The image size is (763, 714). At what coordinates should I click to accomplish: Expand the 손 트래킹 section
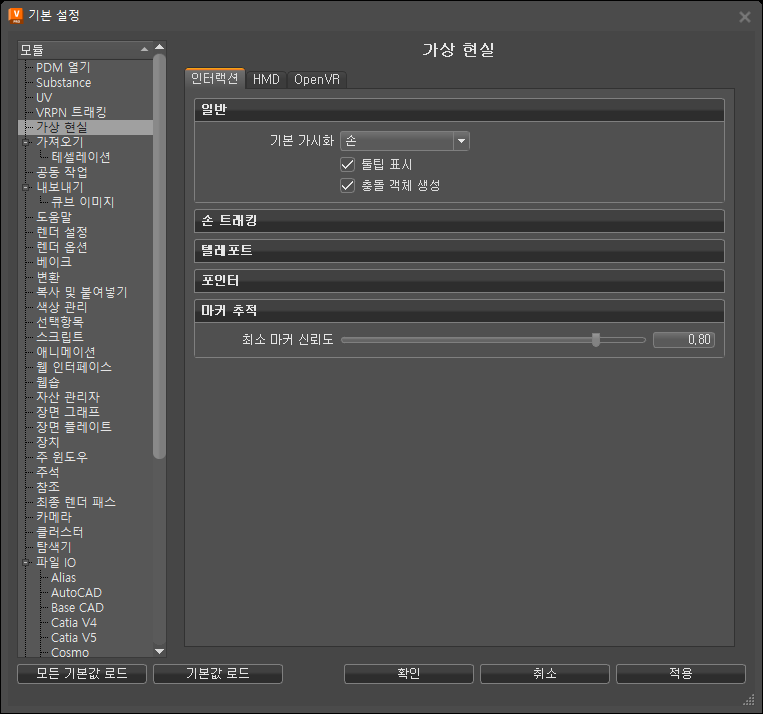point(459,221)
